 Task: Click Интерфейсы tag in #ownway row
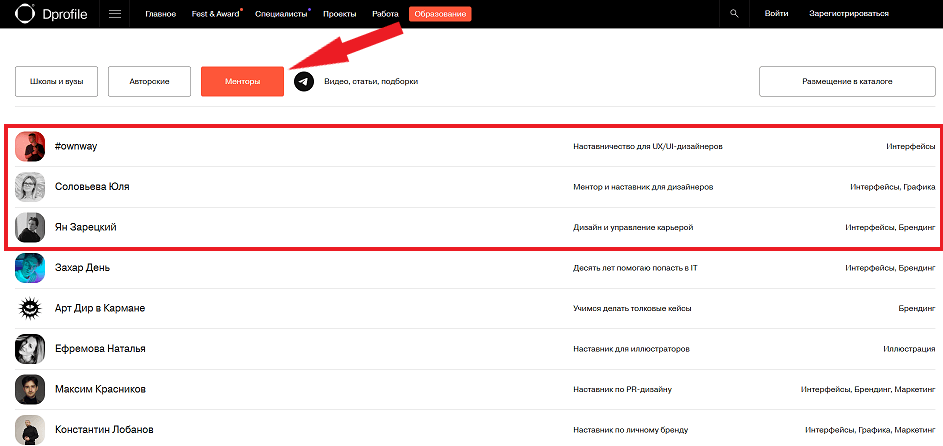(910, 146)
